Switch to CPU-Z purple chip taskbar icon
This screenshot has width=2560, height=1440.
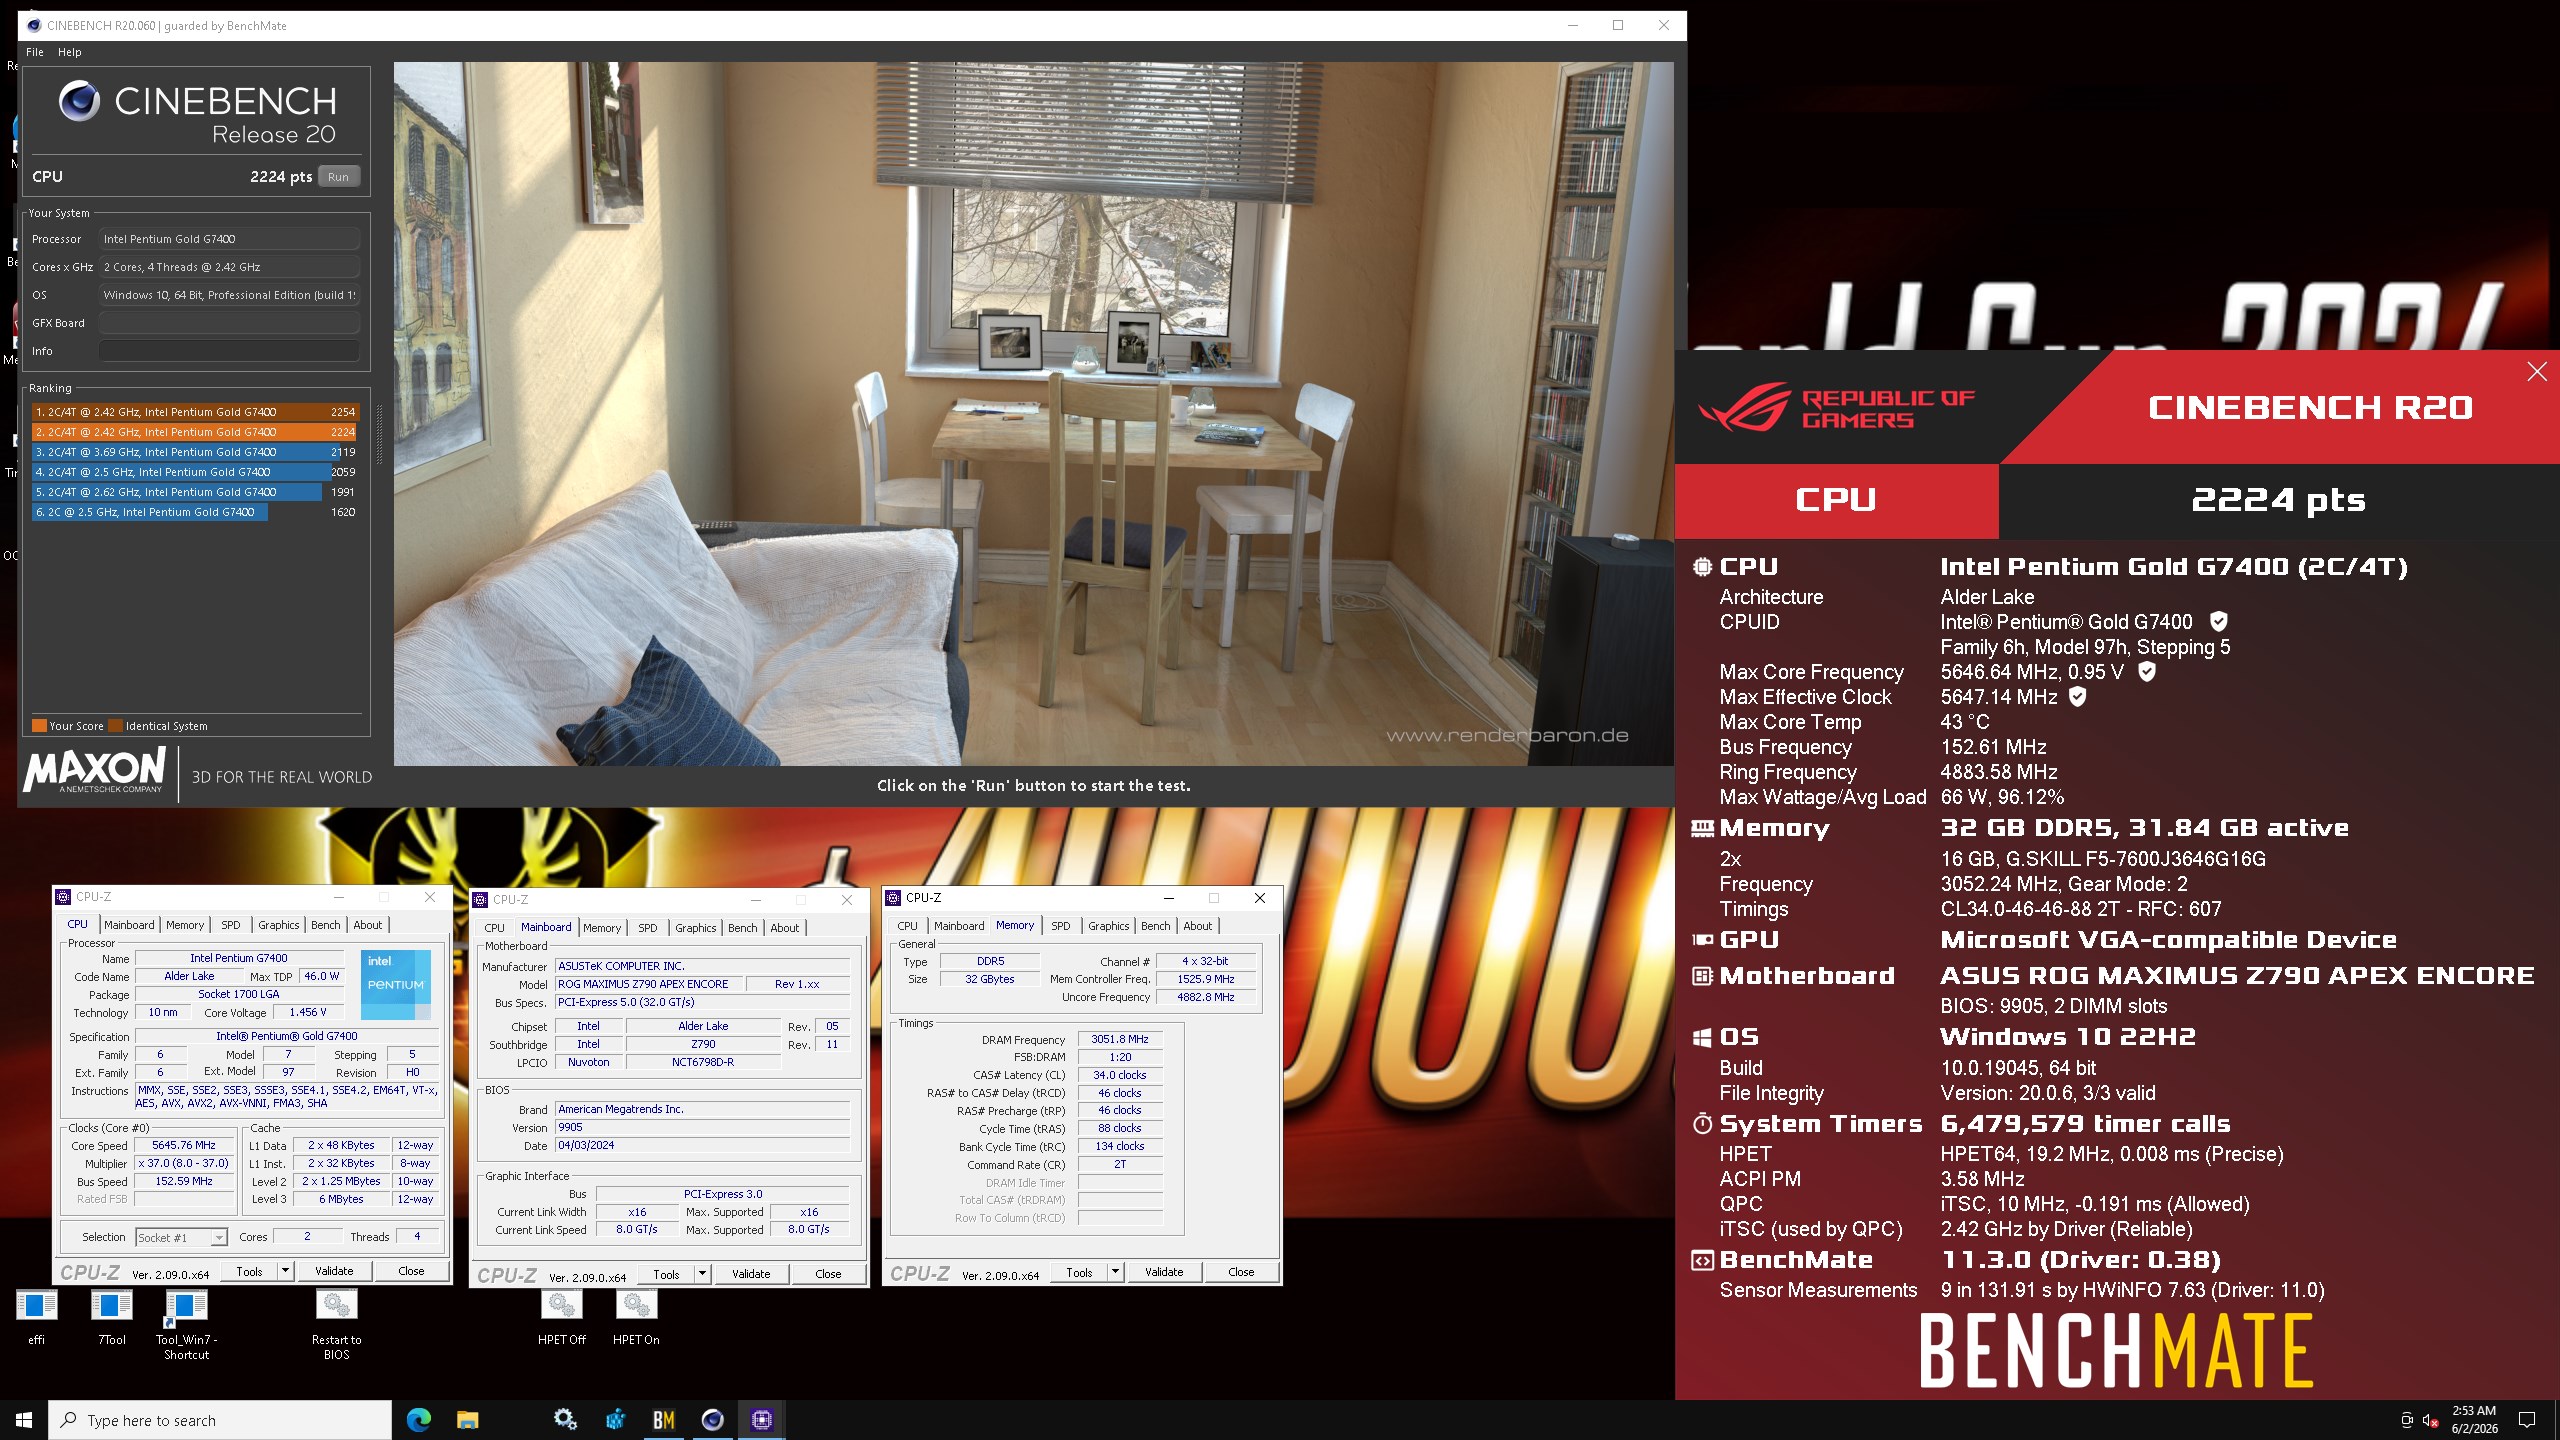pyautogui.click(x=762, y=1420)
